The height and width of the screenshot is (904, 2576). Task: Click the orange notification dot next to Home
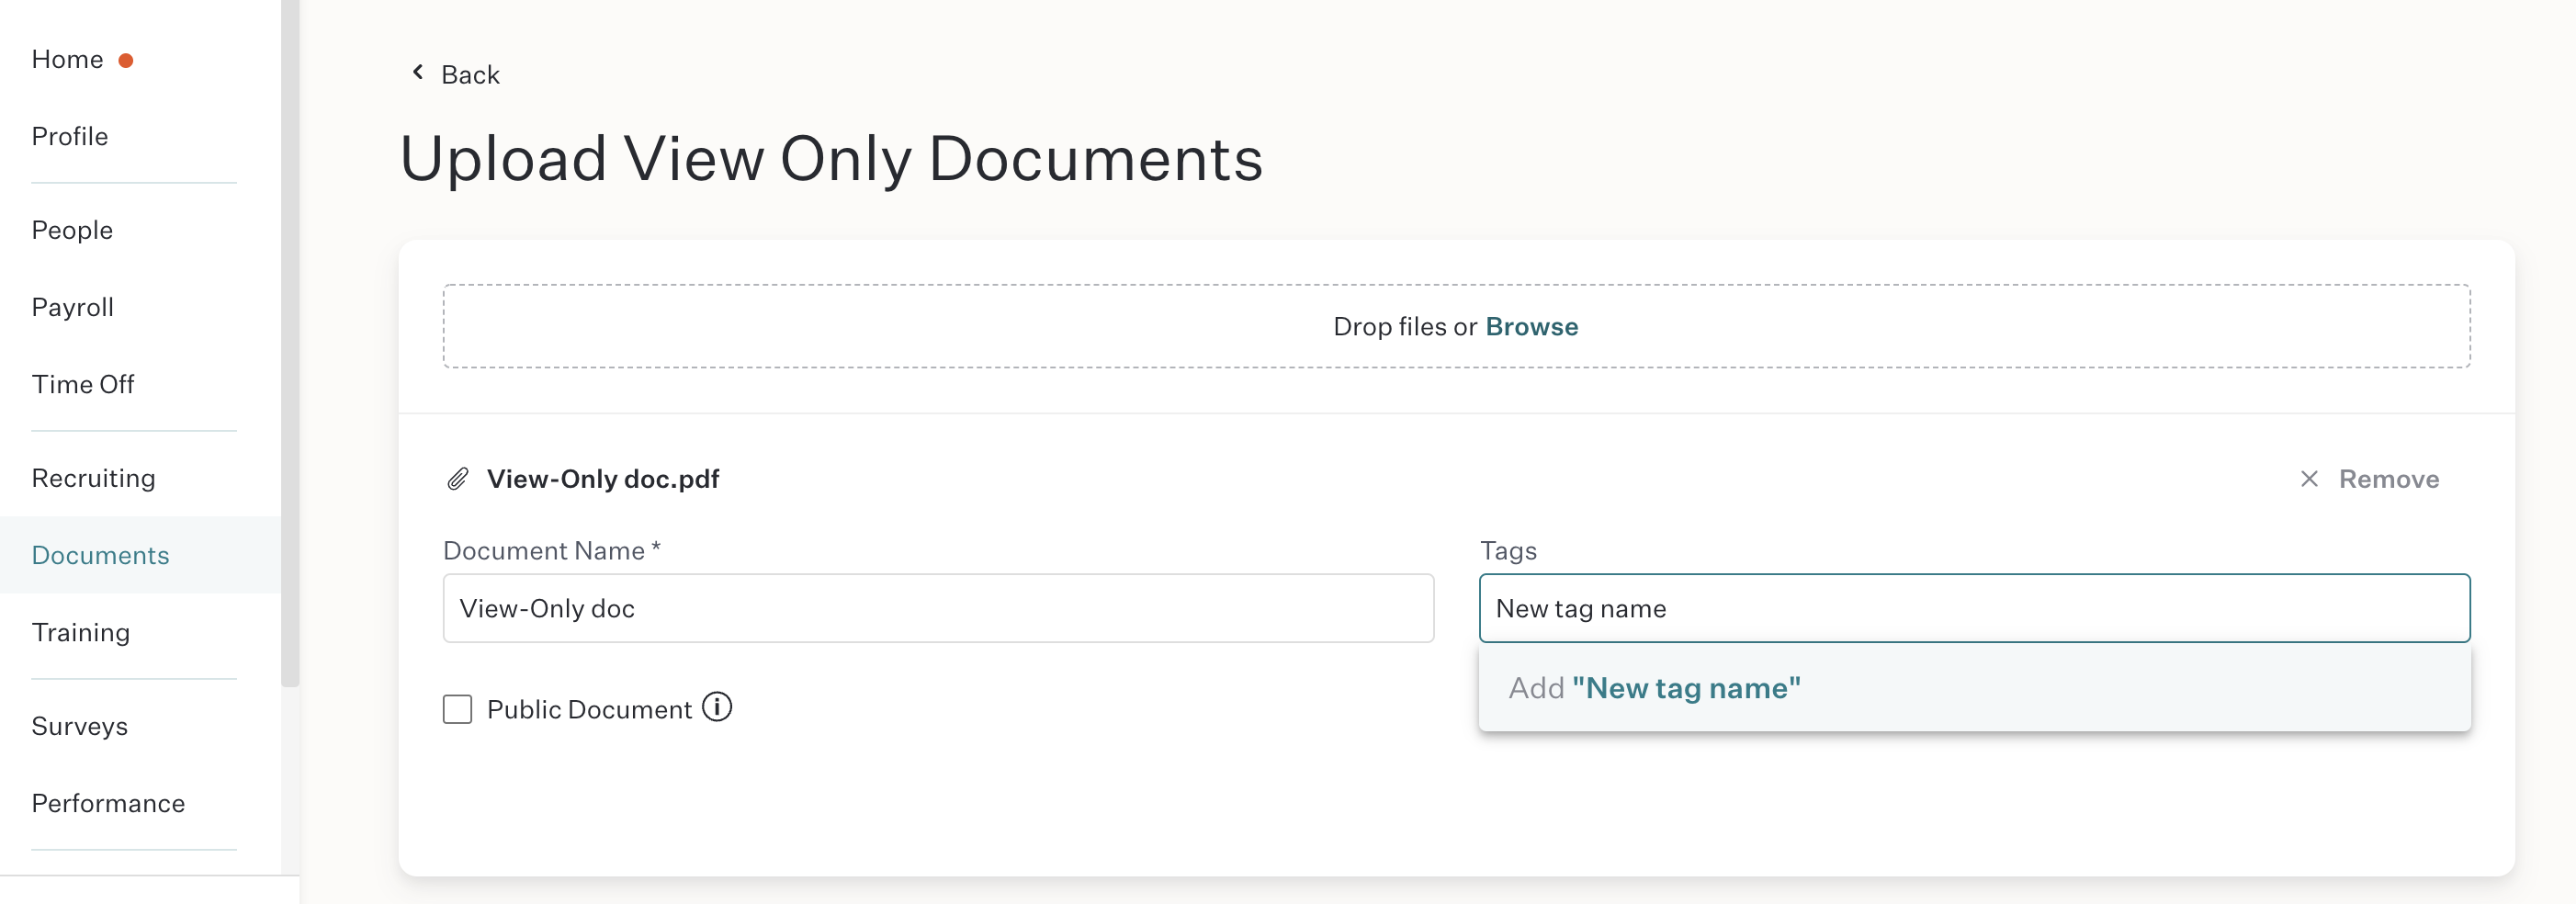tap(126, 61)
